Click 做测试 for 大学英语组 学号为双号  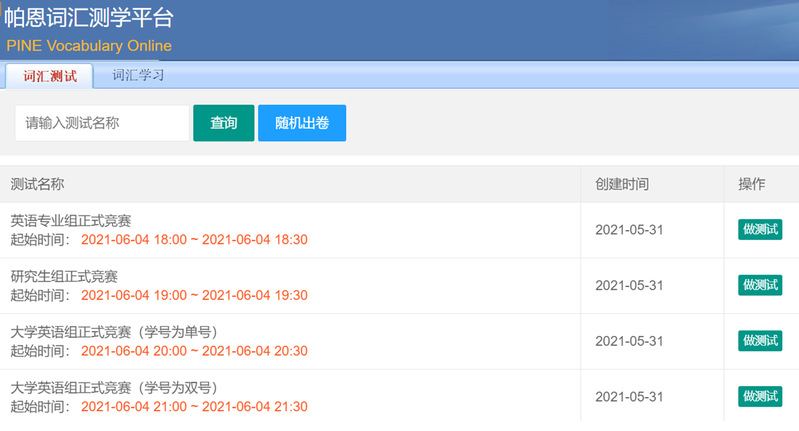(760, 397)
